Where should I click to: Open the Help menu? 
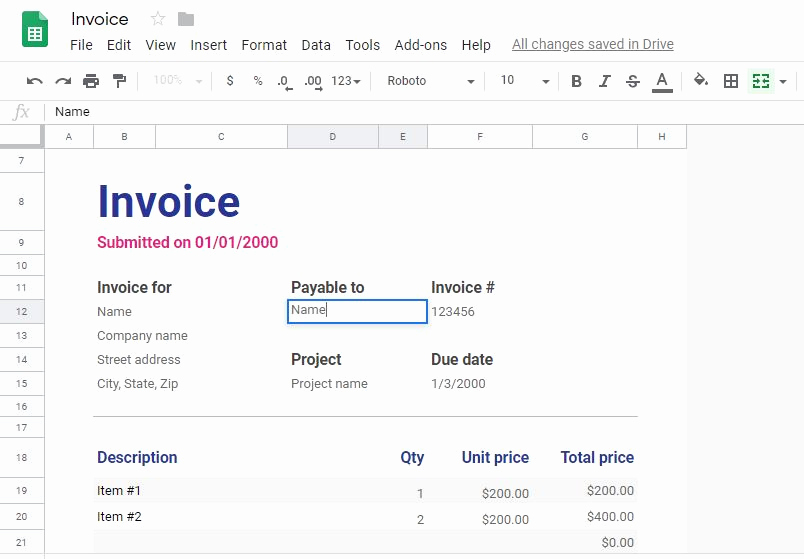tap(476, 45)
